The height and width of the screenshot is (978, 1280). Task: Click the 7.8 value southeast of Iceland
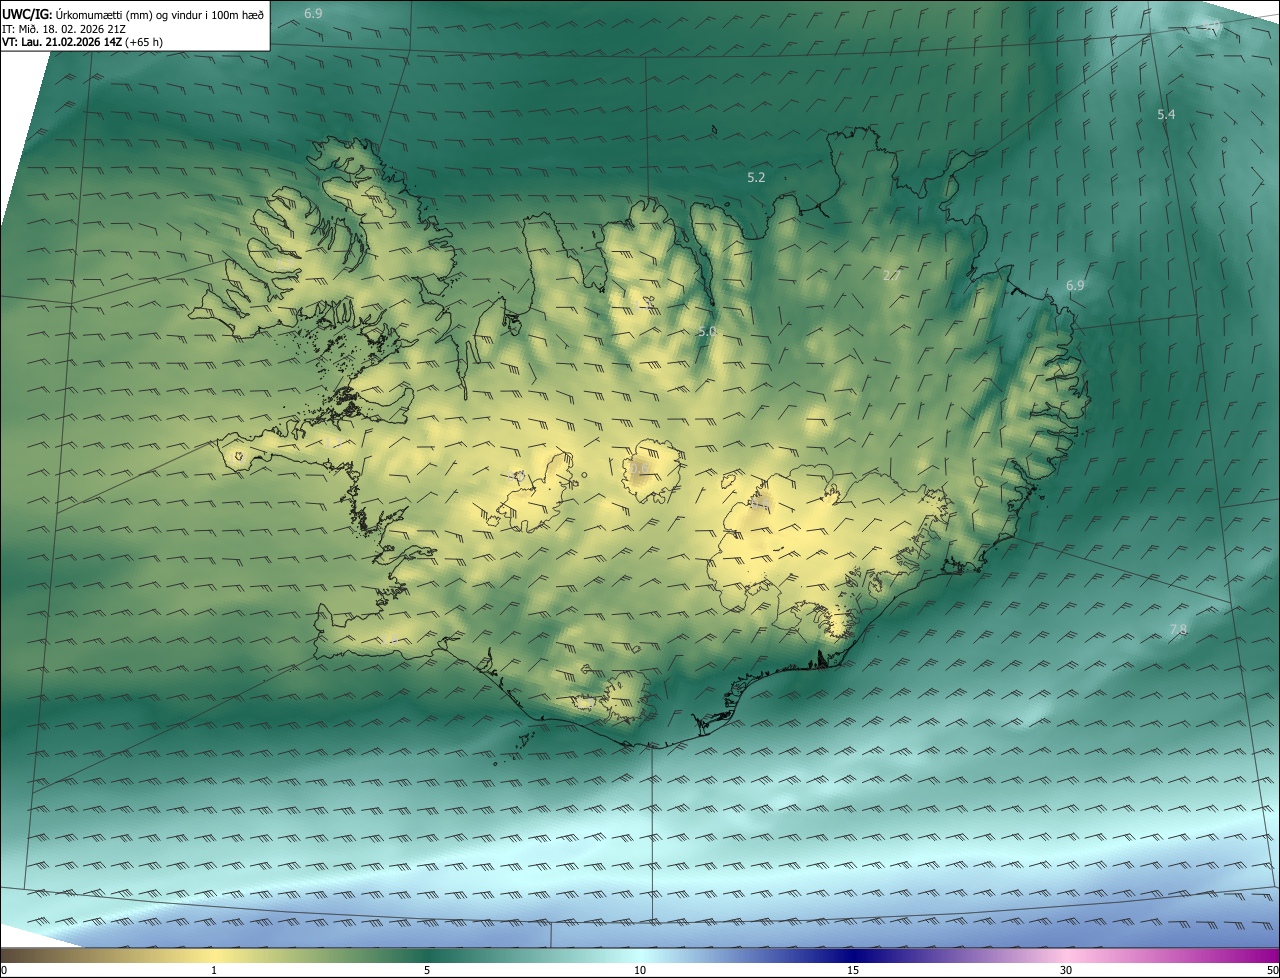click(x=1178, y=629)
